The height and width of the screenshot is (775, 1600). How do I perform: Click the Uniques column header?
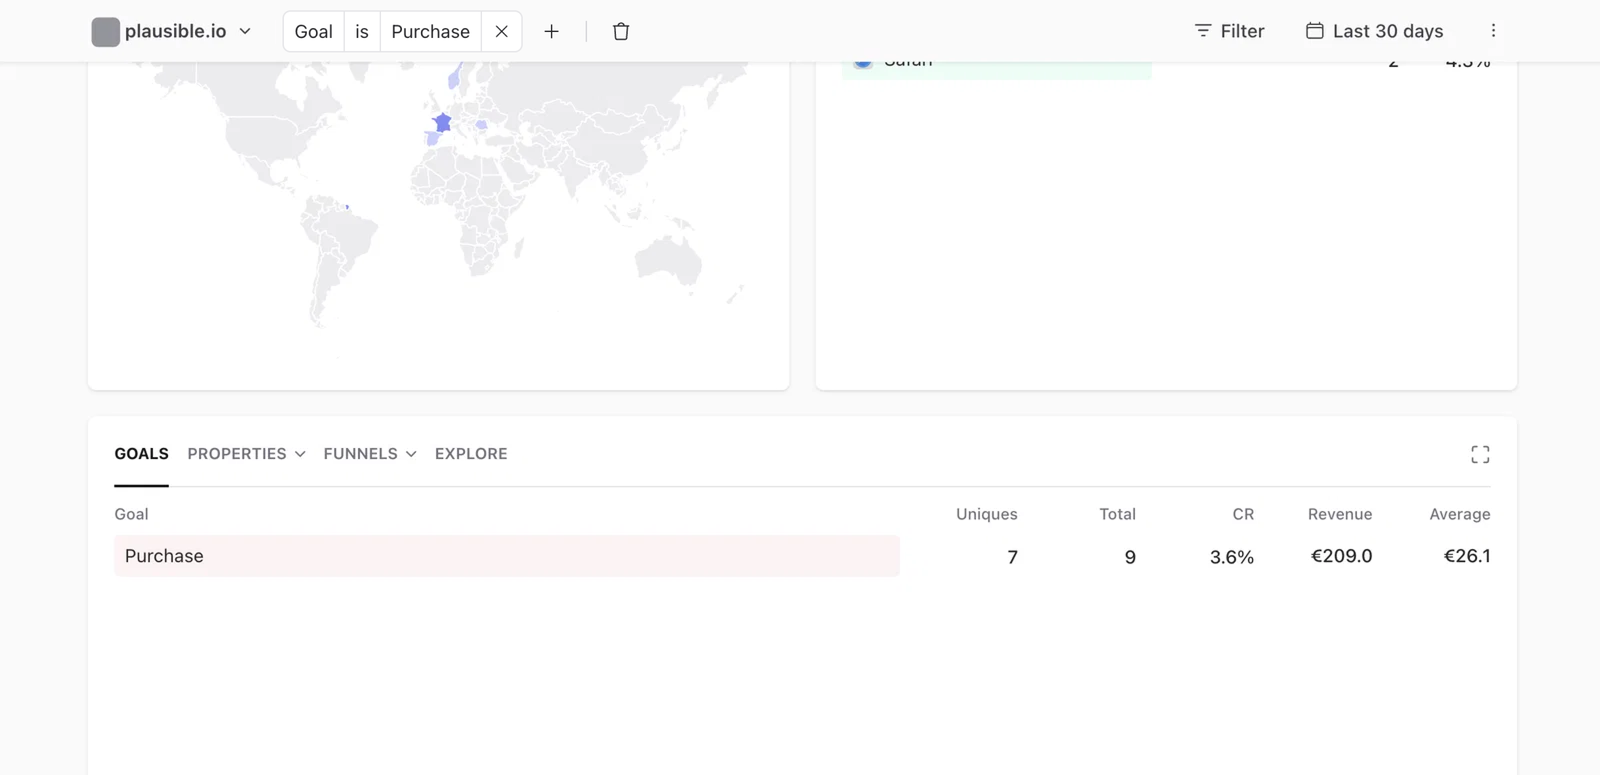[x=986, y=514]
